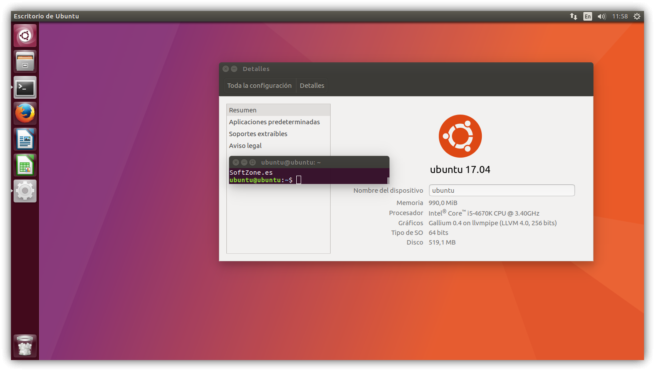Click the Escritorio de Ubuntu panel title
The width and height of the screenshot is (655, 371).
tap(46, 16)
